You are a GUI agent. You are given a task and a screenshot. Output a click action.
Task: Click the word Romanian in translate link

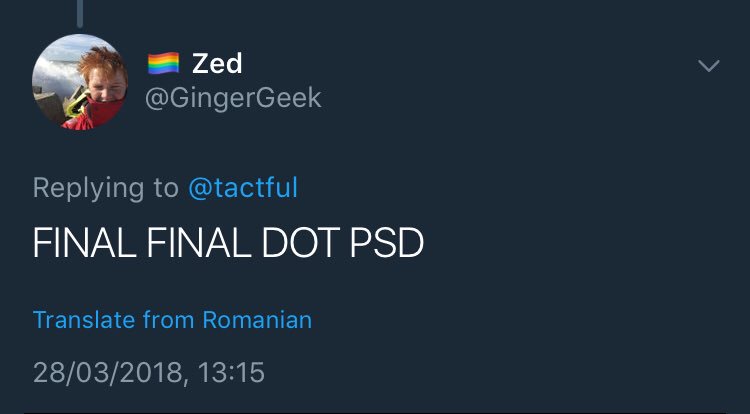257,320
